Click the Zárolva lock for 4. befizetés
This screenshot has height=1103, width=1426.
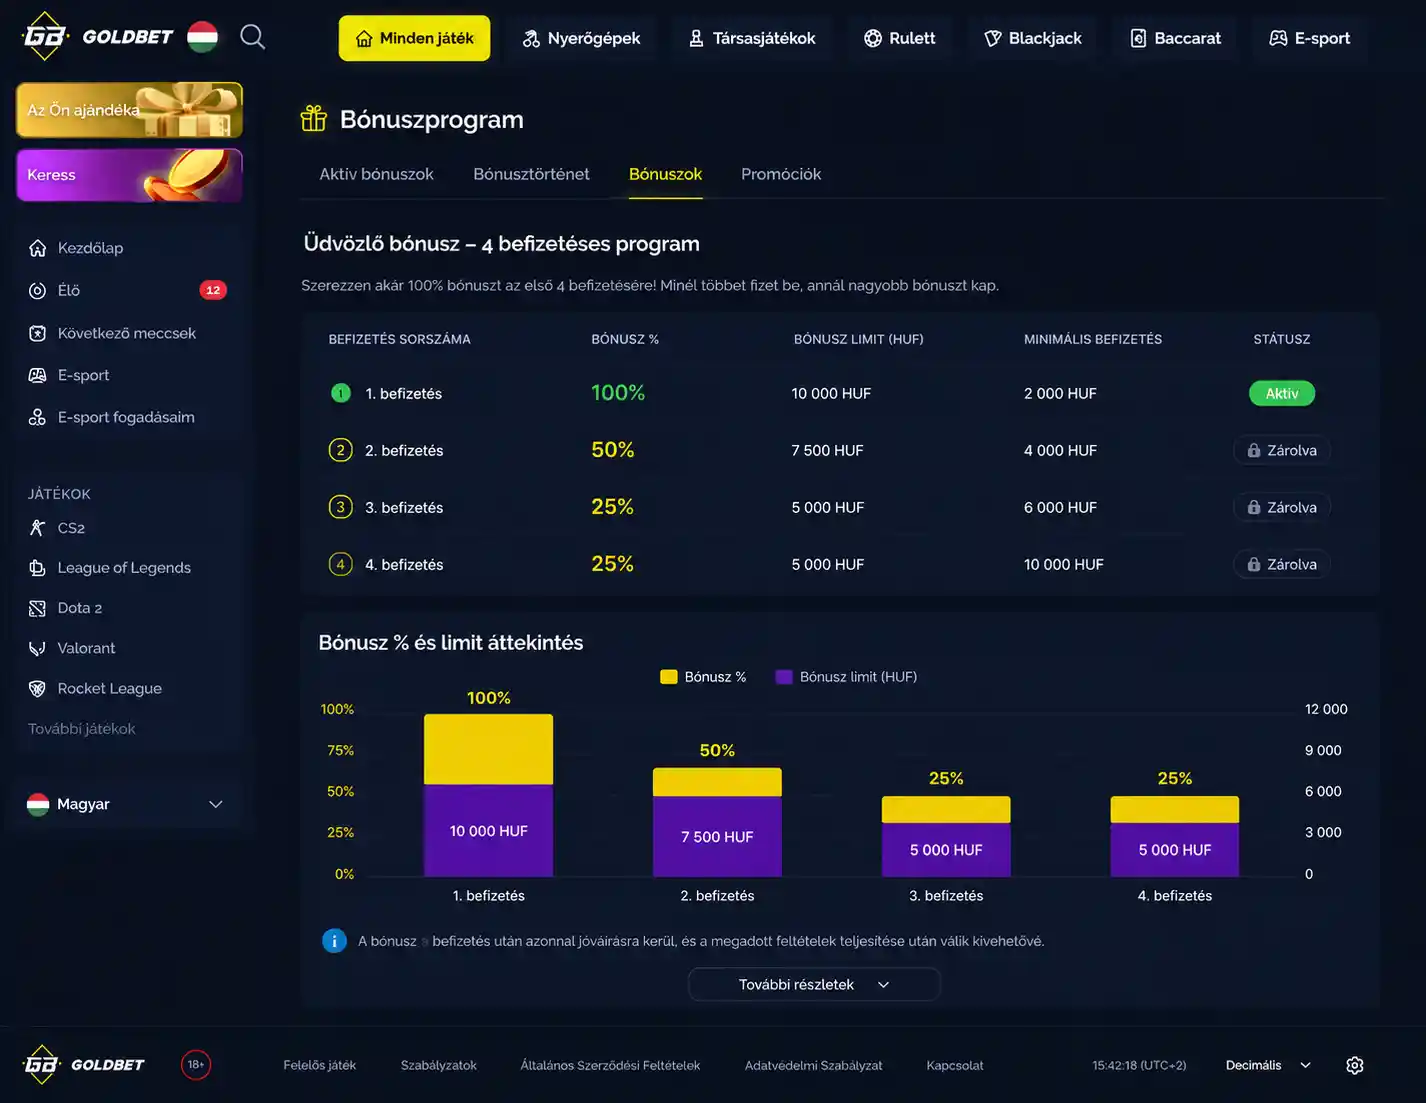coord(1281,564)
